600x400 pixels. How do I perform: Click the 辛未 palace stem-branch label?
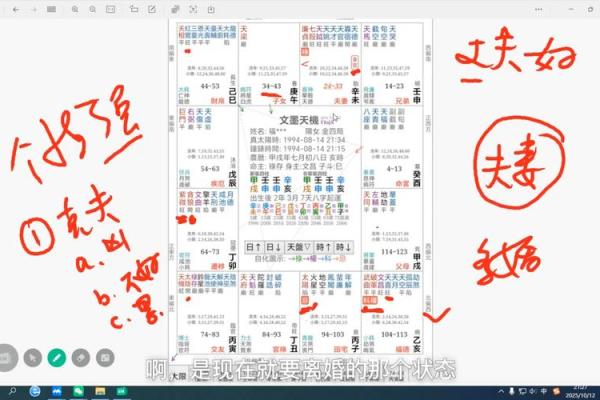(x=355, y=96)
